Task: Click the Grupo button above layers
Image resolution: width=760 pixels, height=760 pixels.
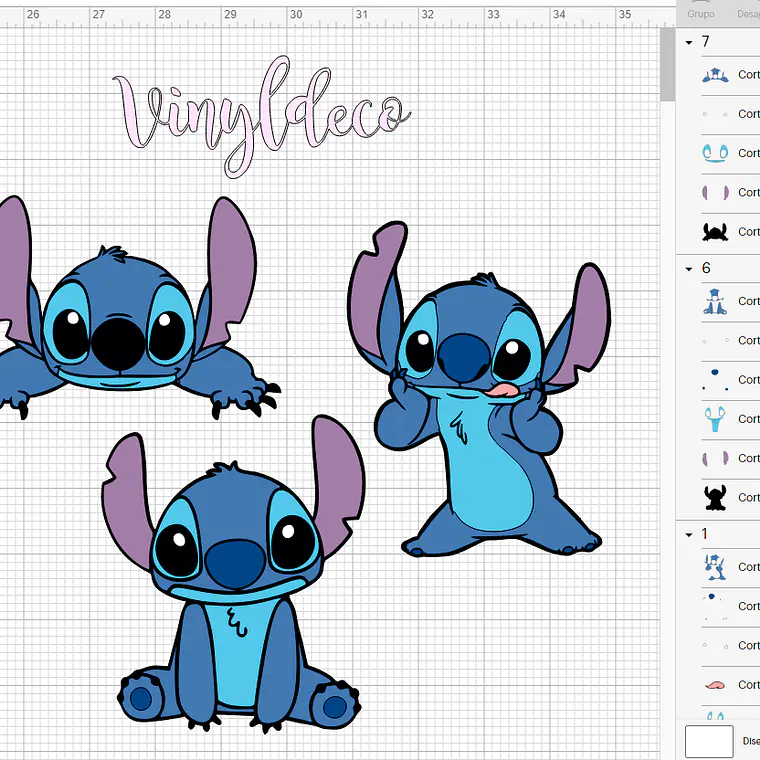Action: pyautogui.click(x=701, y=11)
